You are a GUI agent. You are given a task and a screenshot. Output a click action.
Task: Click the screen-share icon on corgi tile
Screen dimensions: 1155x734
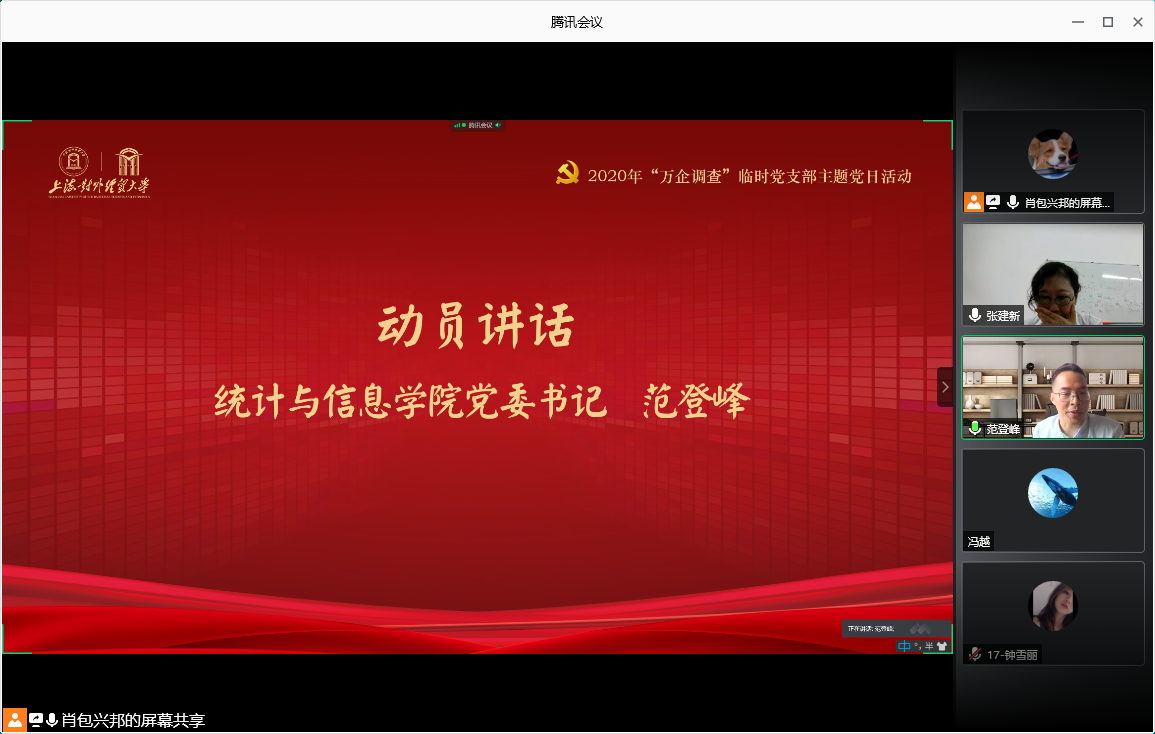(x=993, y=202)
